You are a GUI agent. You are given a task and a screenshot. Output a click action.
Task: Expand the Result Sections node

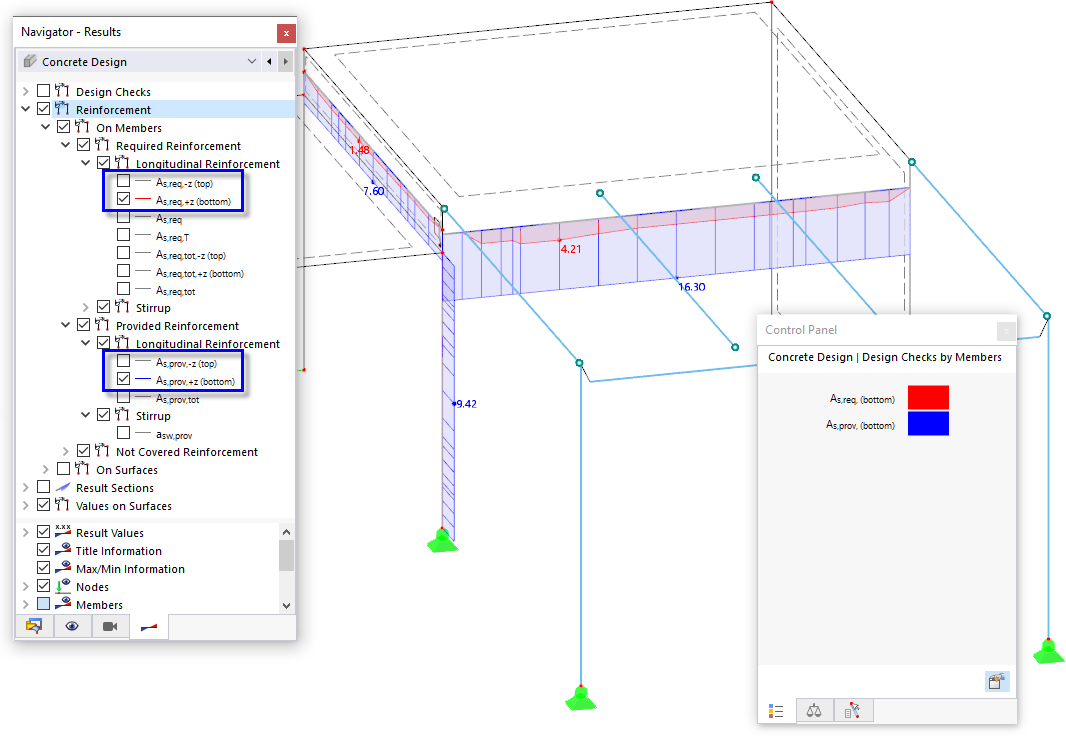point(25,488)
